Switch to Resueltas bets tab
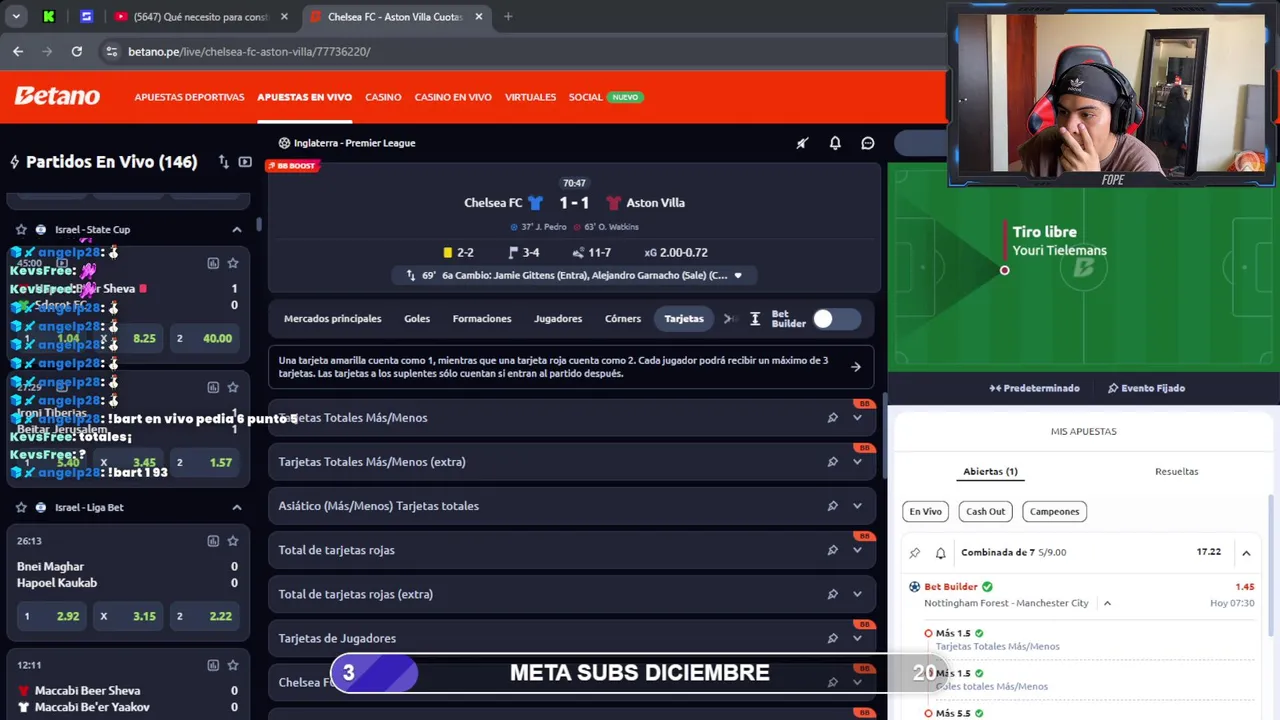Viewport: 1280px width, 720px height. (x=1176, y=472)
